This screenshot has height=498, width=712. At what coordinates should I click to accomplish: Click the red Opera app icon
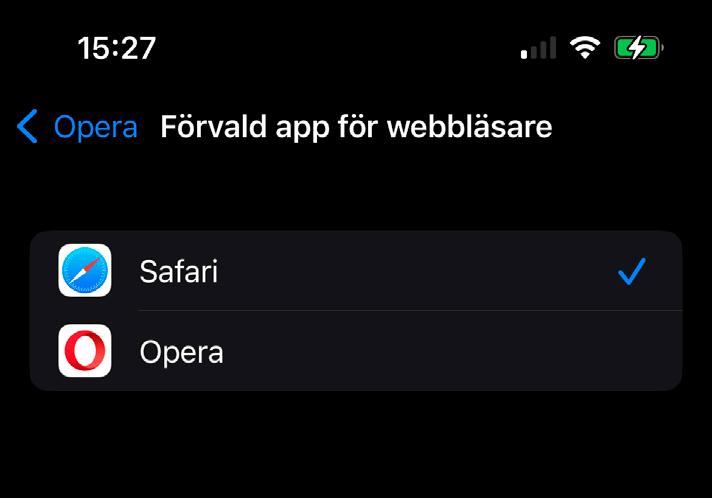click(85, 350)
